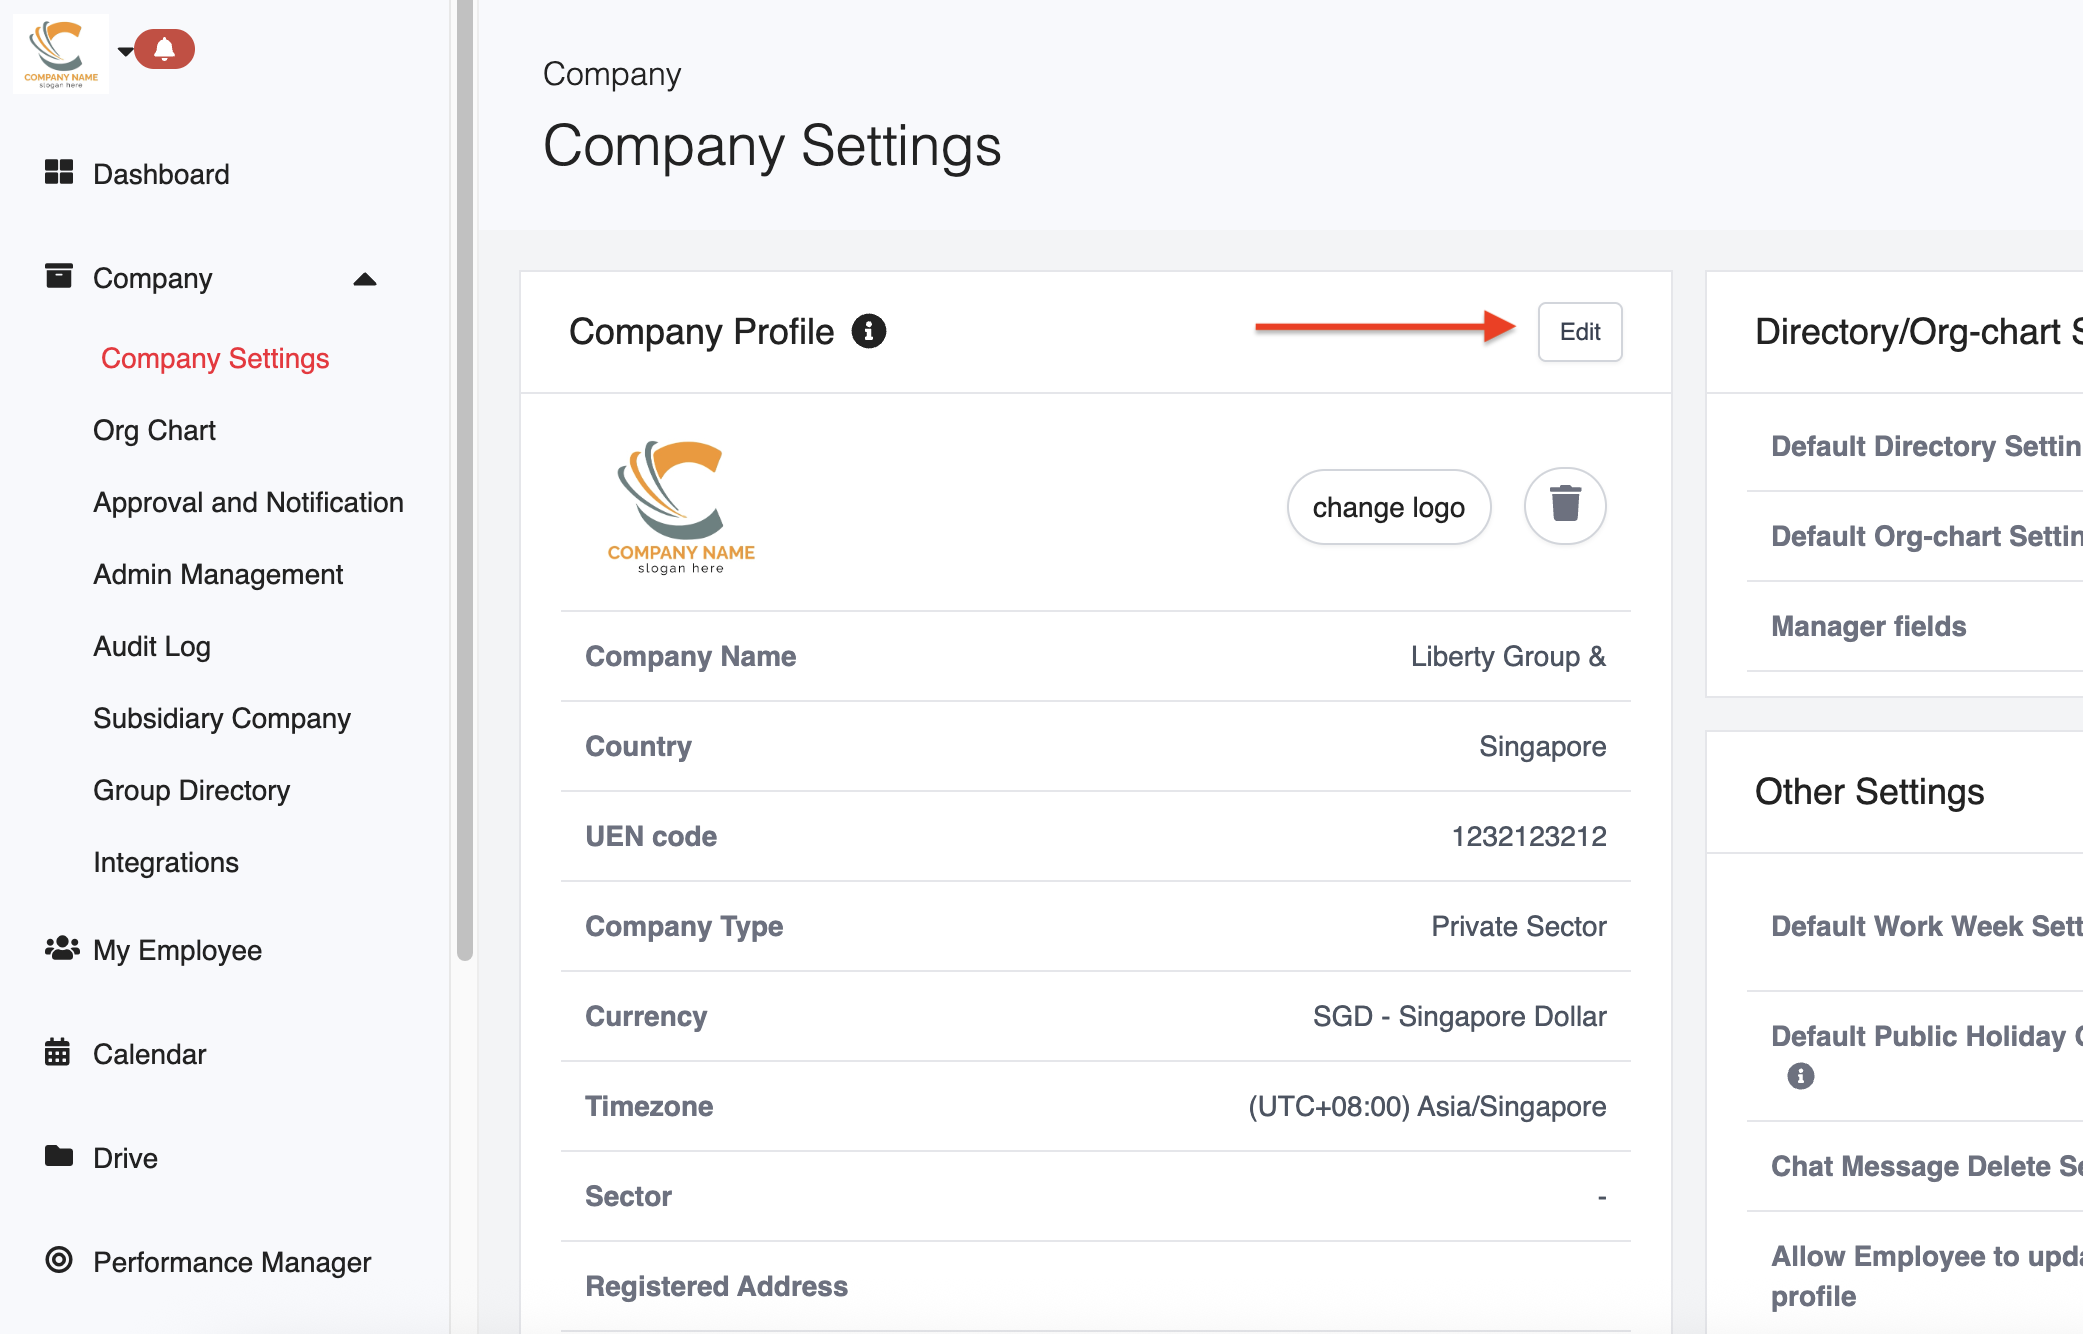This screenshot has height=1334, width=2083.
Task: Click the trash icon to delete the logo
Action: tap(1565, 506)
